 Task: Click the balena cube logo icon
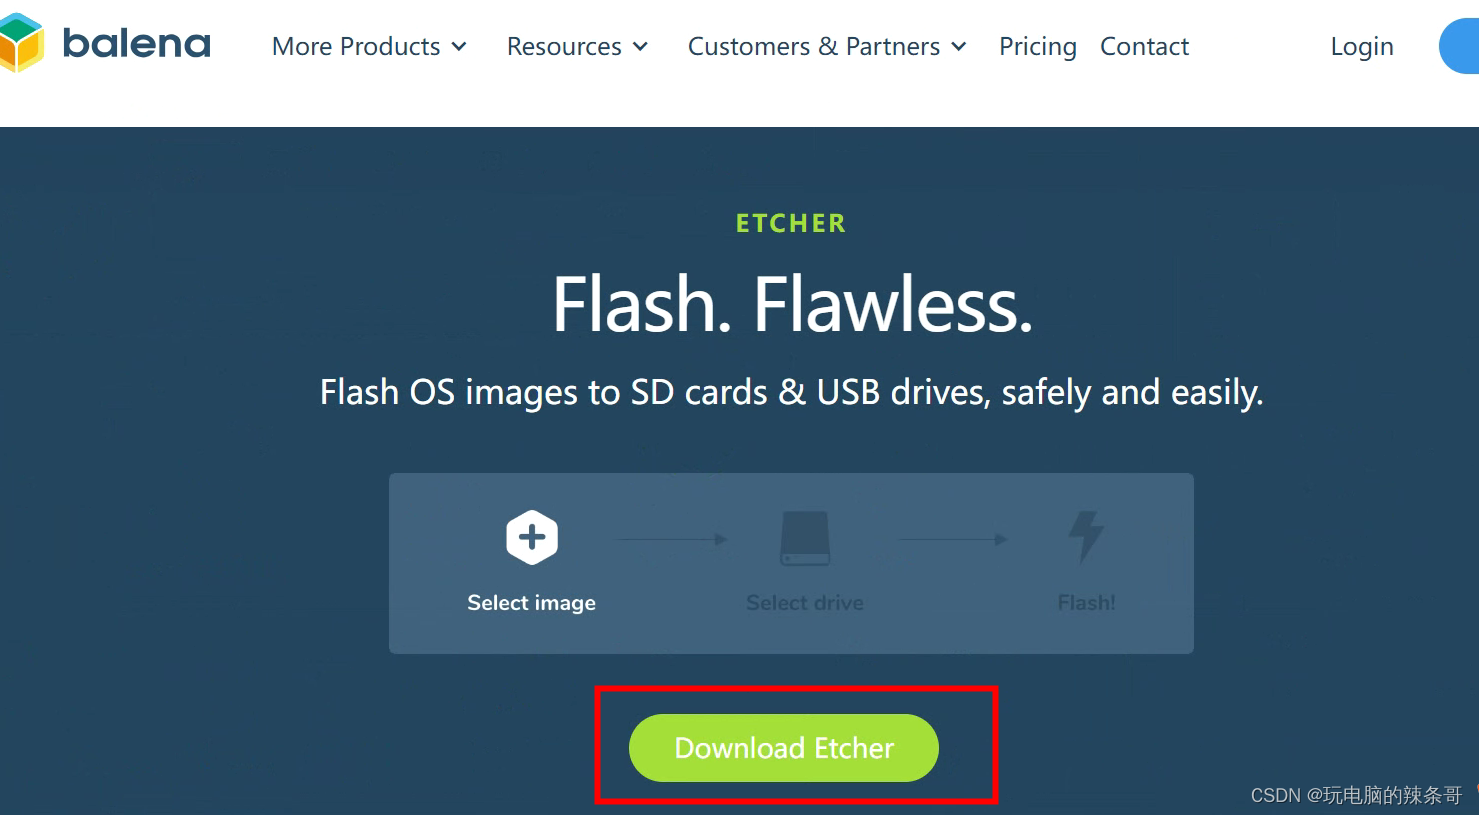click(x=20, y=43)
